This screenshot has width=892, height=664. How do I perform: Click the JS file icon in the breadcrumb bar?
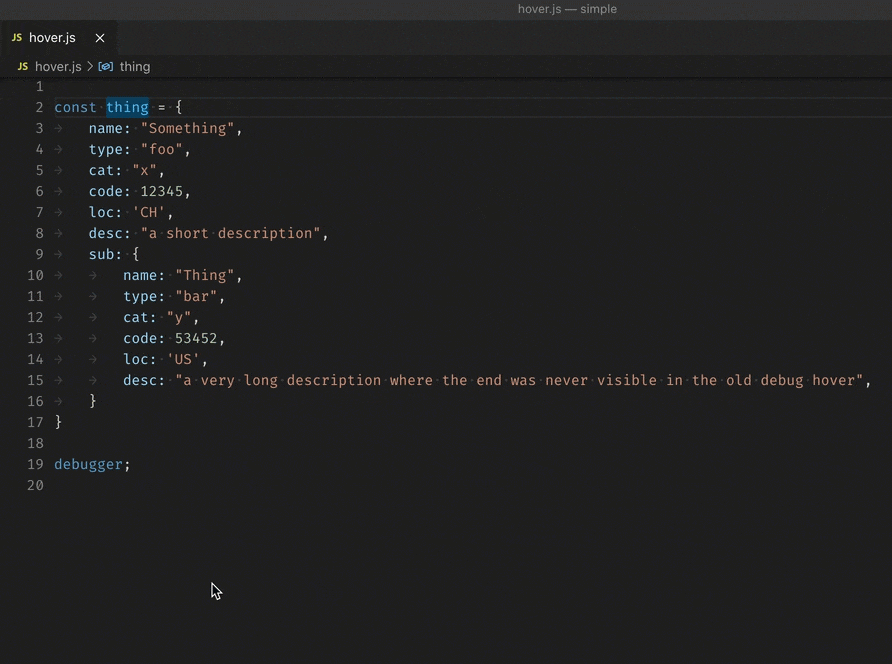click(22, 66)
